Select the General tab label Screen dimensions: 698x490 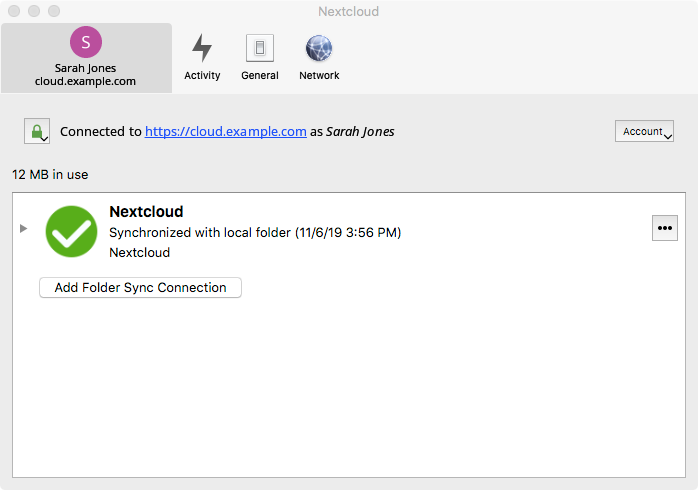[260, 76]
